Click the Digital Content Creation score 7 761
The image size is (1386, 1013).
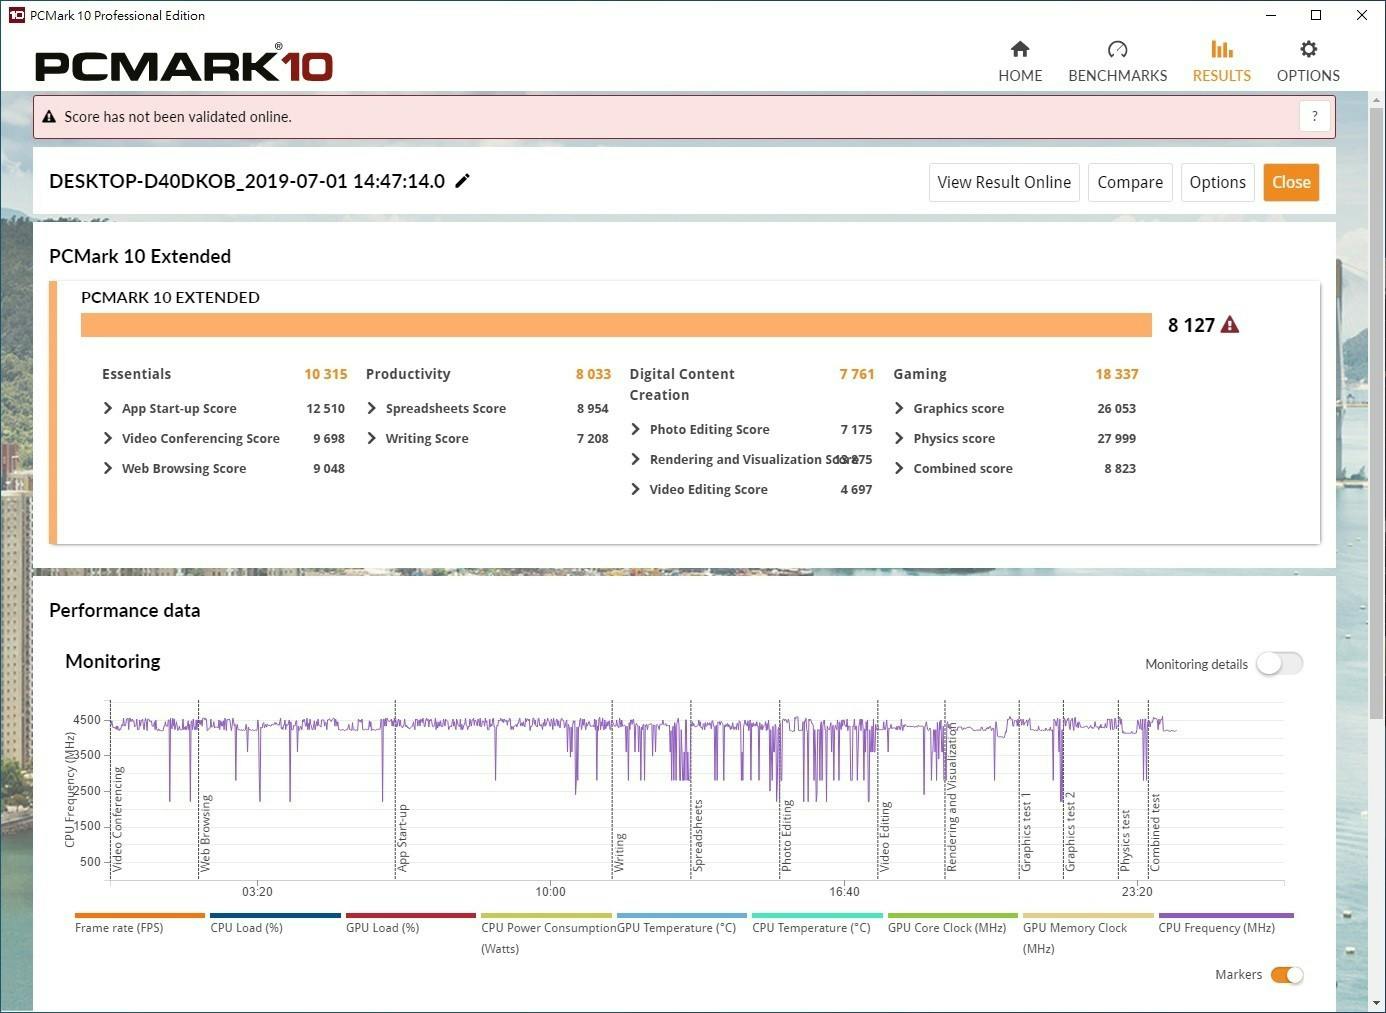[x=857, y=374]
